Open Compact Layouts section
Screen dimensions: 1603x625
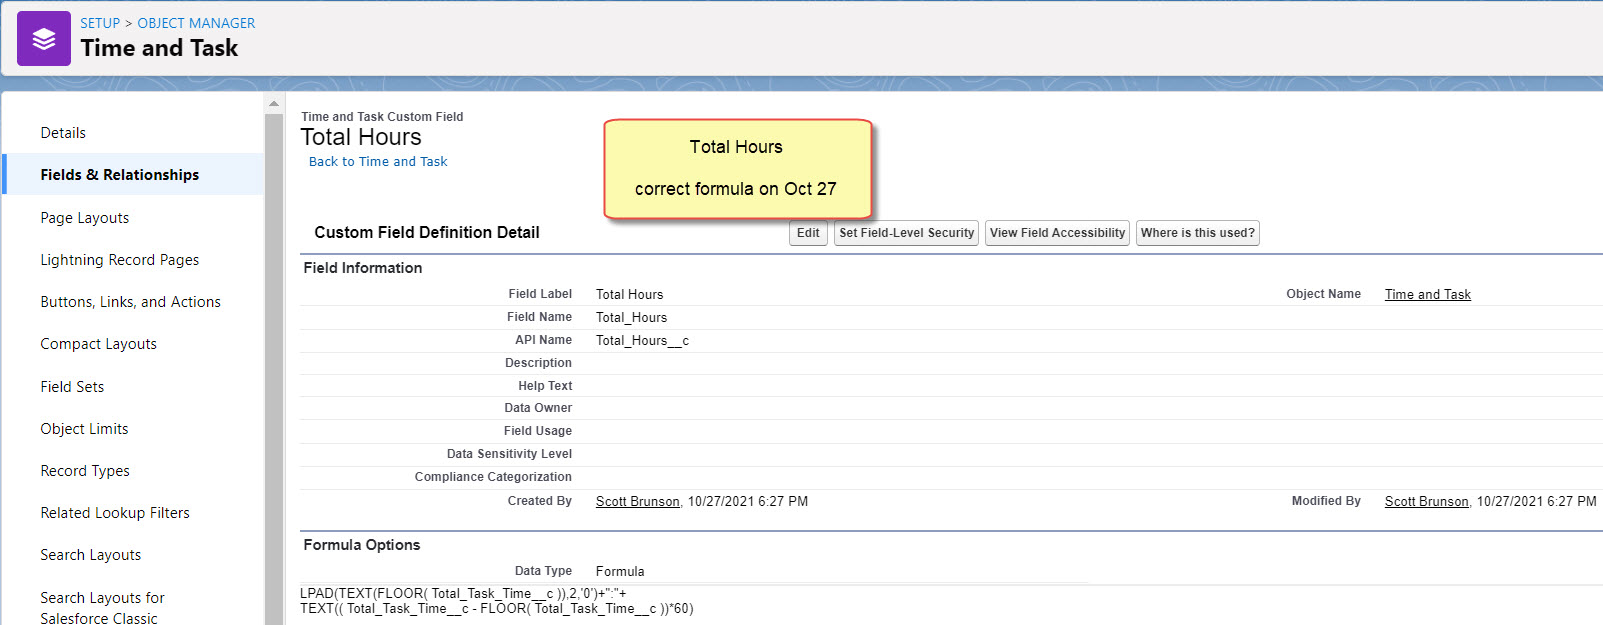(99, 344)
